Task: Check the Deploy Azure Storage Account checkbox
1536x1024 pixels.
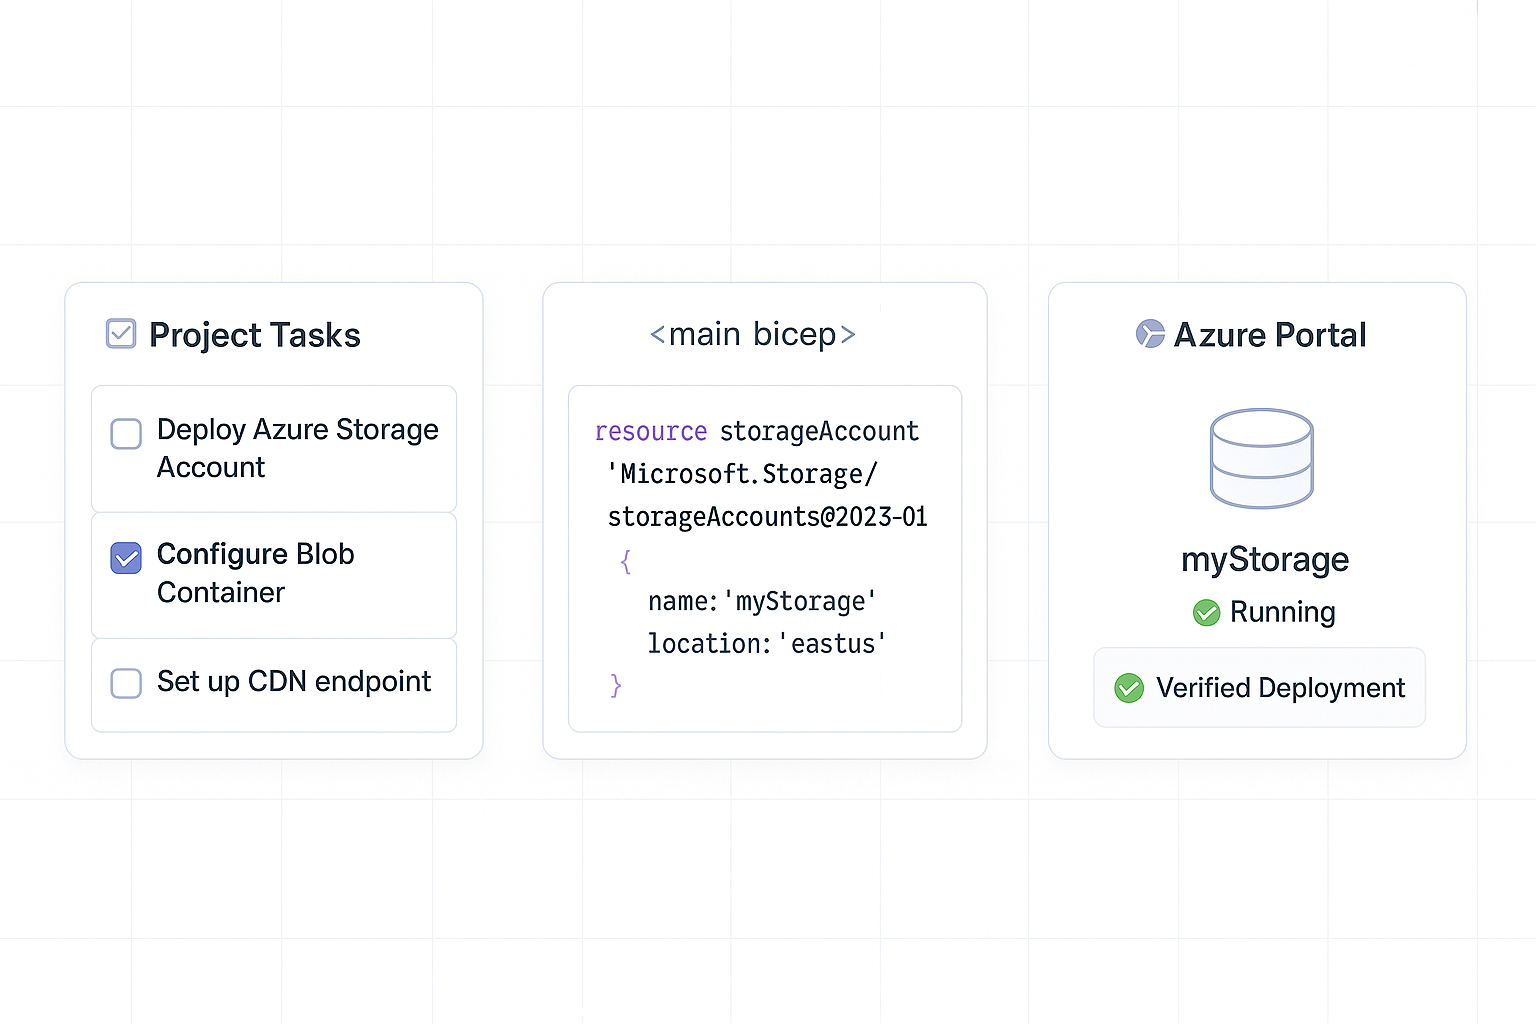Action: pyautogui.click(x=126, y=434)
